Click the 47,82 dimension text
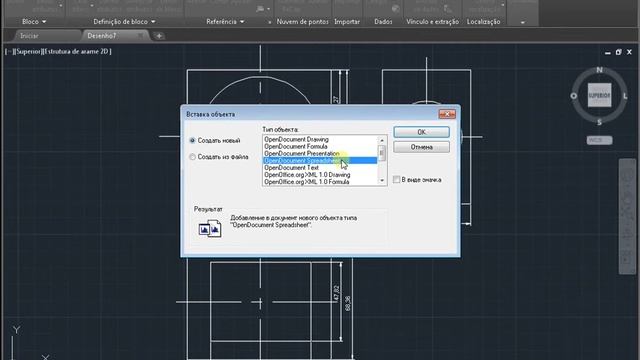 click(x=336, y=293)
